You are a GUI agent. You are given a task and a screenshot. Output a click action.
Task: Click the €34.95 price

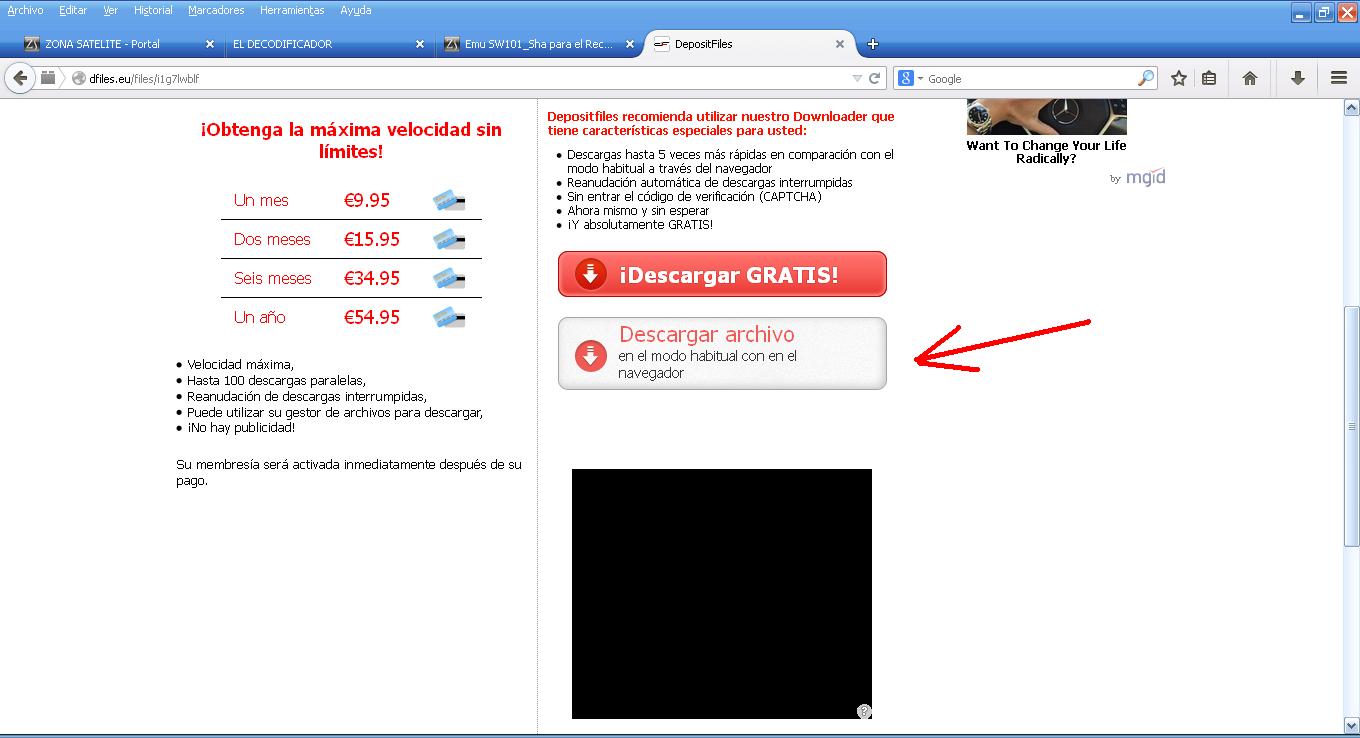(372, 278)
